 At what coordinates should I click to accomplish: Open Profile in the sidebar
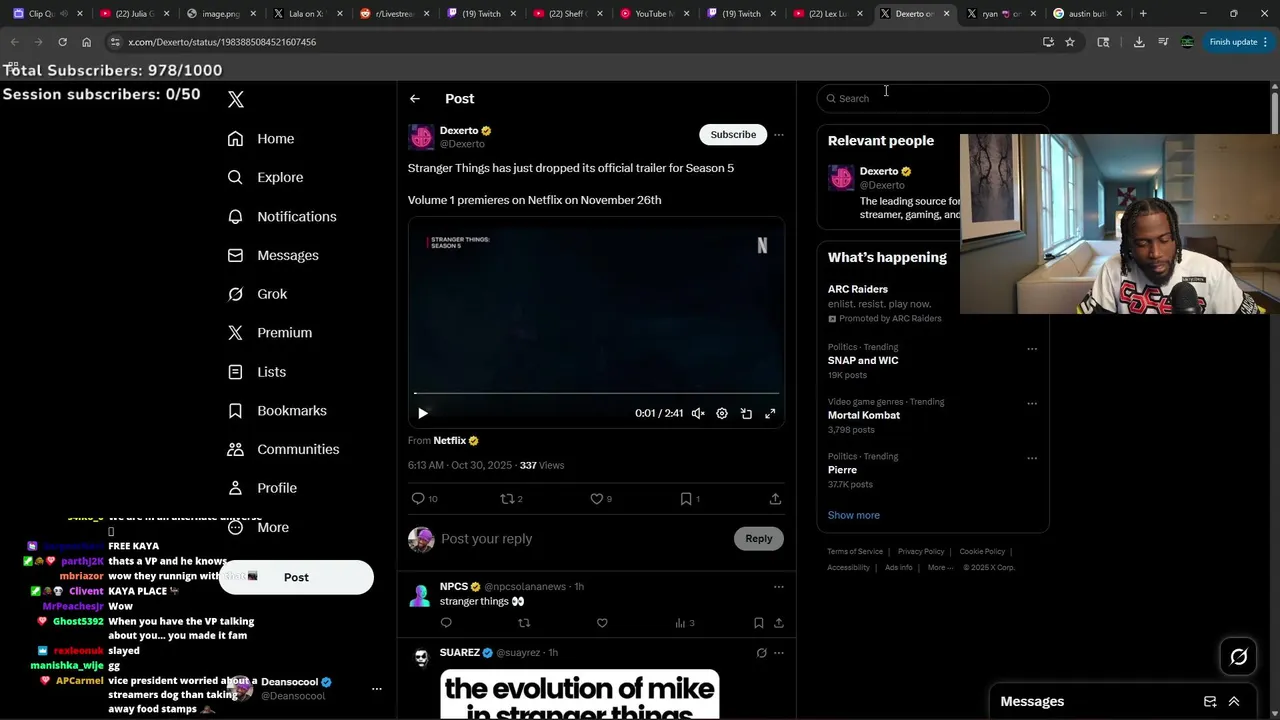pyautogui.click(x=262, y=488)
